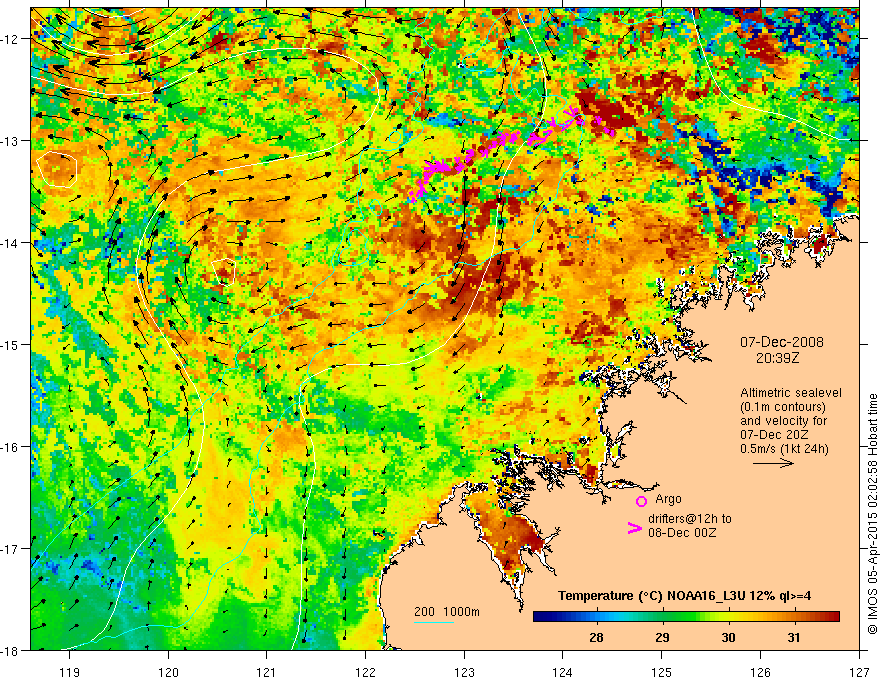Click latitude axis label '-18'
Viewport: 880px width, 680px height.
pyautogui.click(x=11, y=651)
